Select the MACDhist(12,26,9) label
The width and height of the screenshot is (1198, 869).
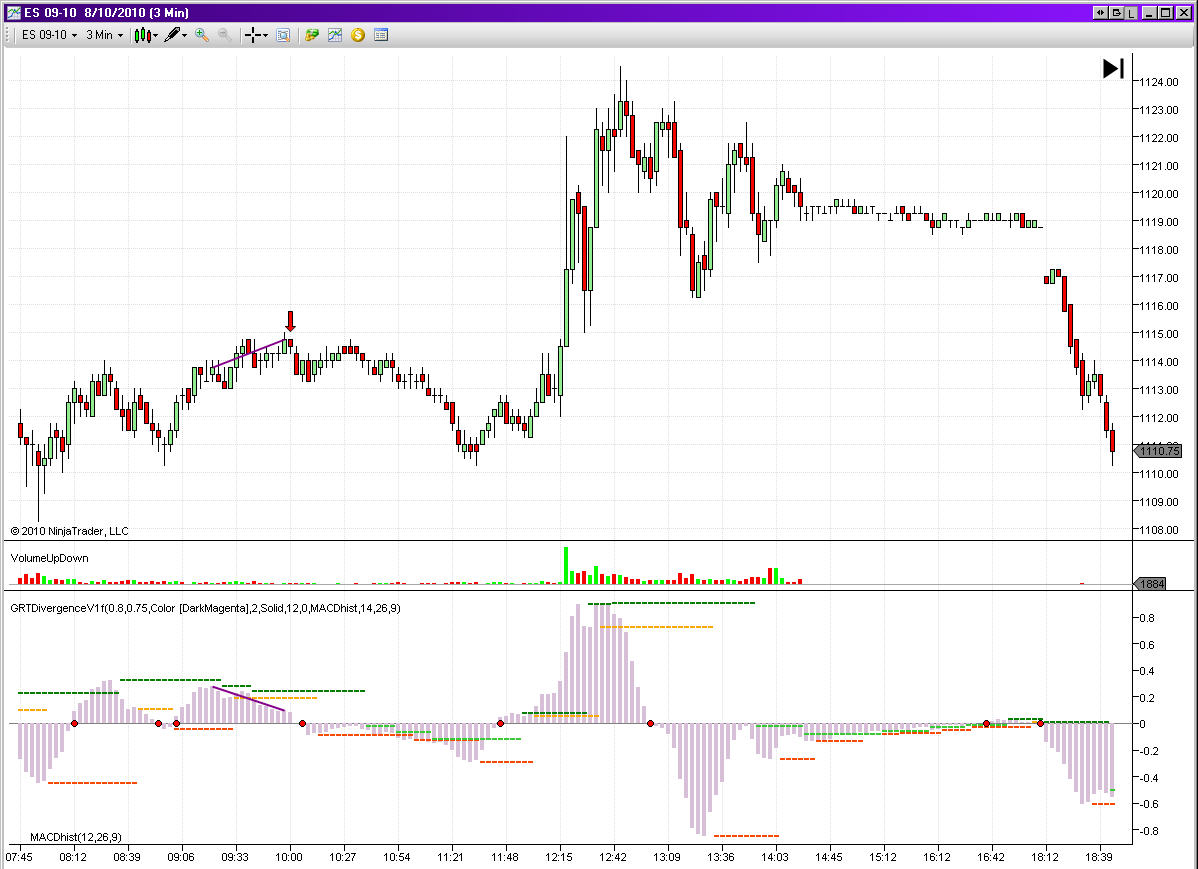(76, 837)
